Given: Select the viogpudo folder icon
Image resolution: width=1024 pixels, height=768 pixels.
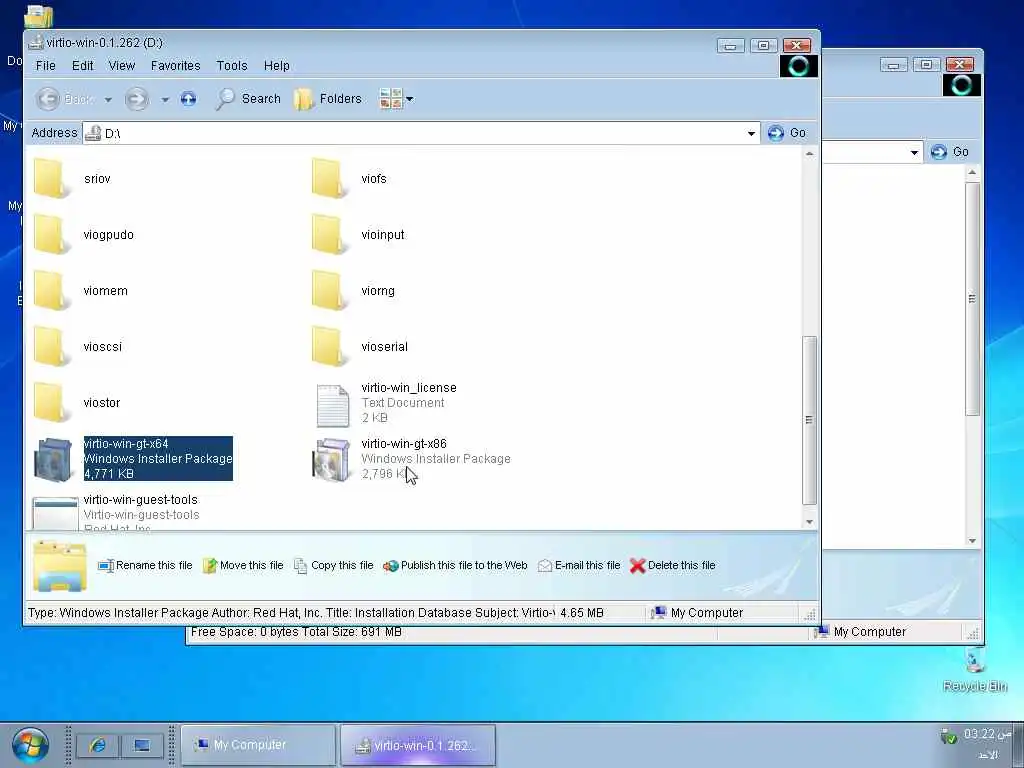Looking at the screenshot, I should point(51,234).
